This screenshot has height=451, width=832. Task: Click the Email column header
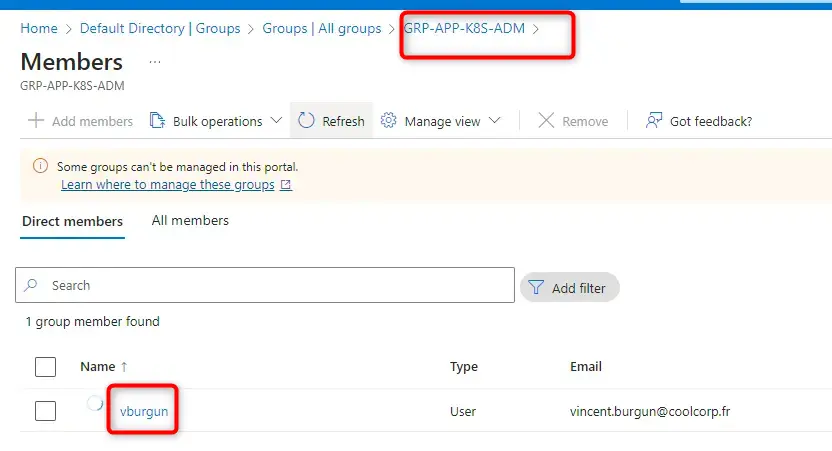(x=586, y=367)
